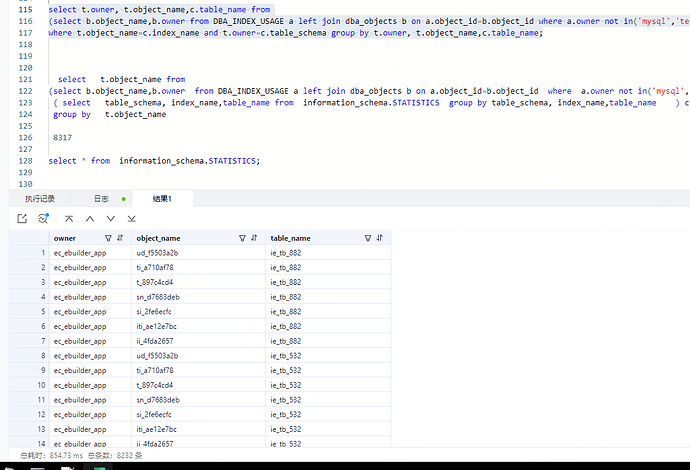
Task: Jump to first result row arrow
Action: pos(69,219)
